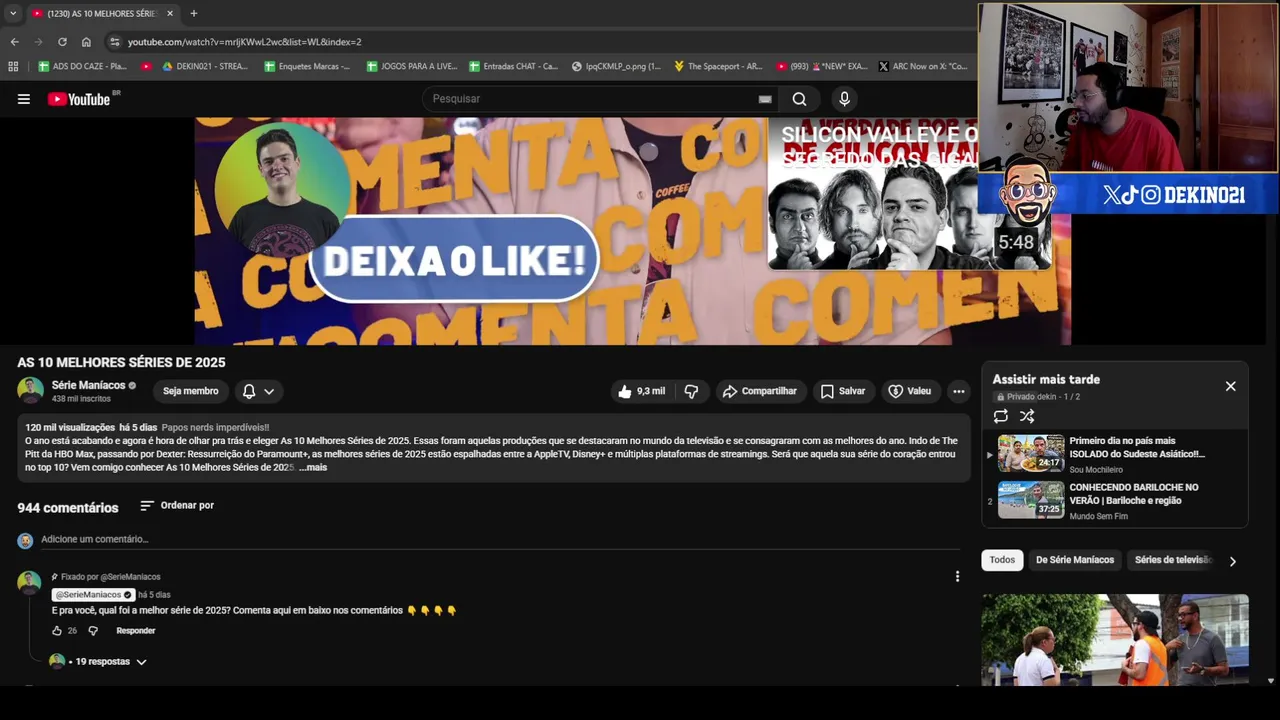Image resolution: width=1280 pixels, height=720 pixels.
Task: Toggle playlist shuffle in Assistir mais tarde
Action: tap(1027, 416)
